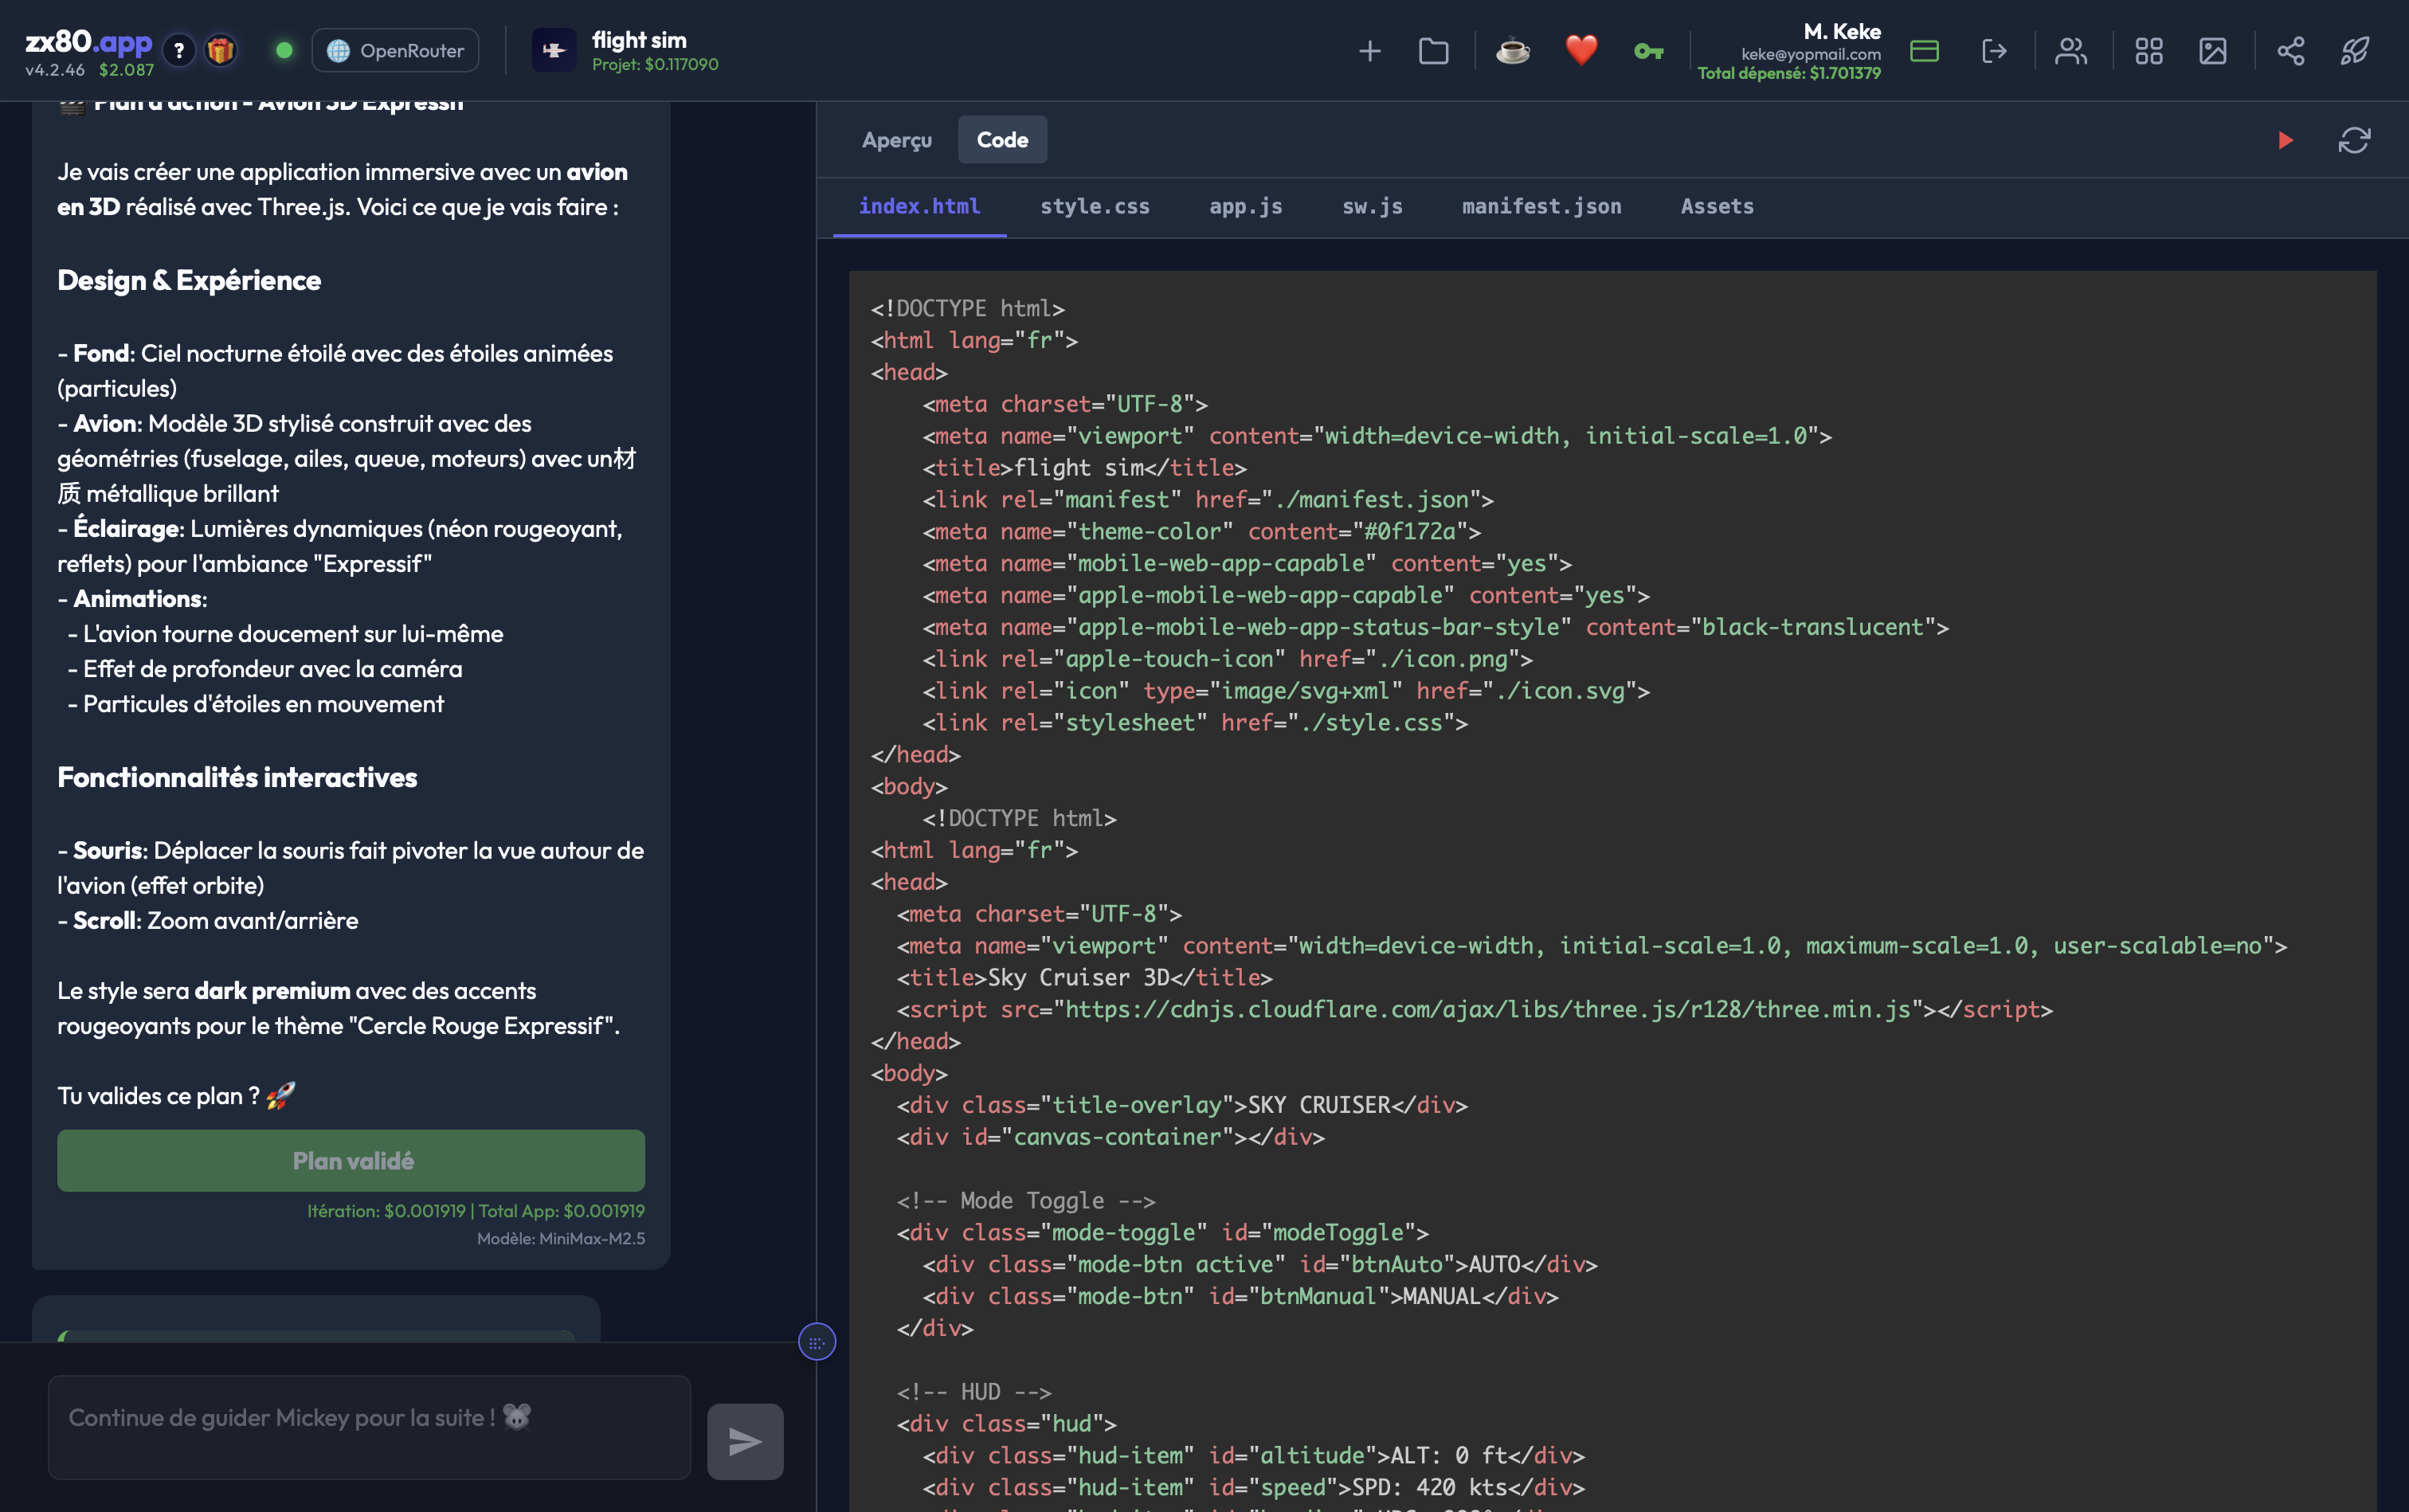Switch to the Aperçu tab
The image size is (2409, 1512).
tap(897, 140)
